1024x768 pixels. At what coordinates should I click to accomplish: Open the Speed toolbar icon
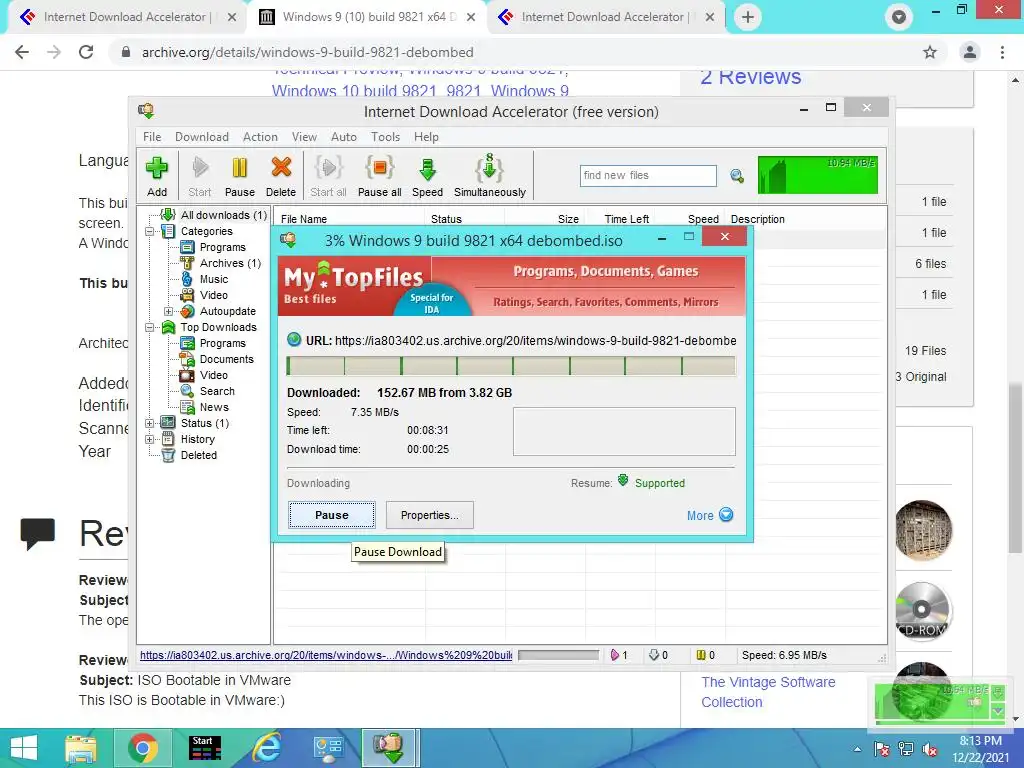tap(427, 176)
